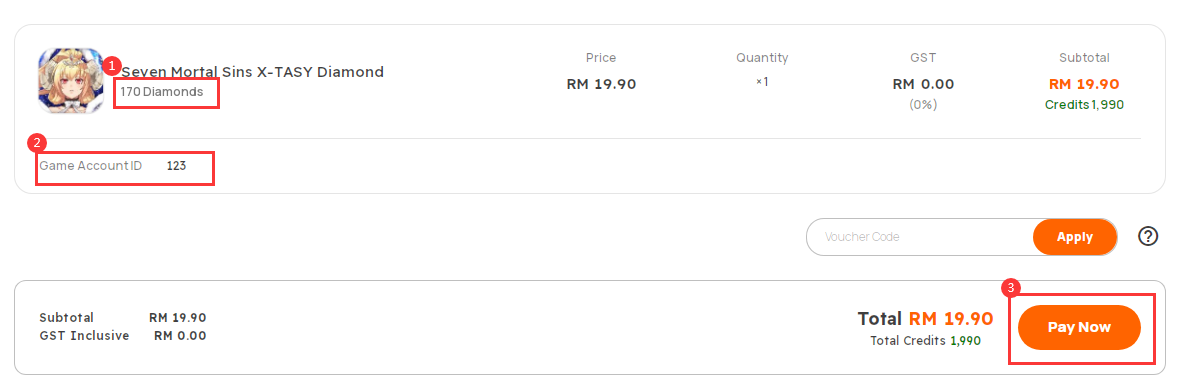
Task: Click the Game Account ID label
Action: pos(90,166)
